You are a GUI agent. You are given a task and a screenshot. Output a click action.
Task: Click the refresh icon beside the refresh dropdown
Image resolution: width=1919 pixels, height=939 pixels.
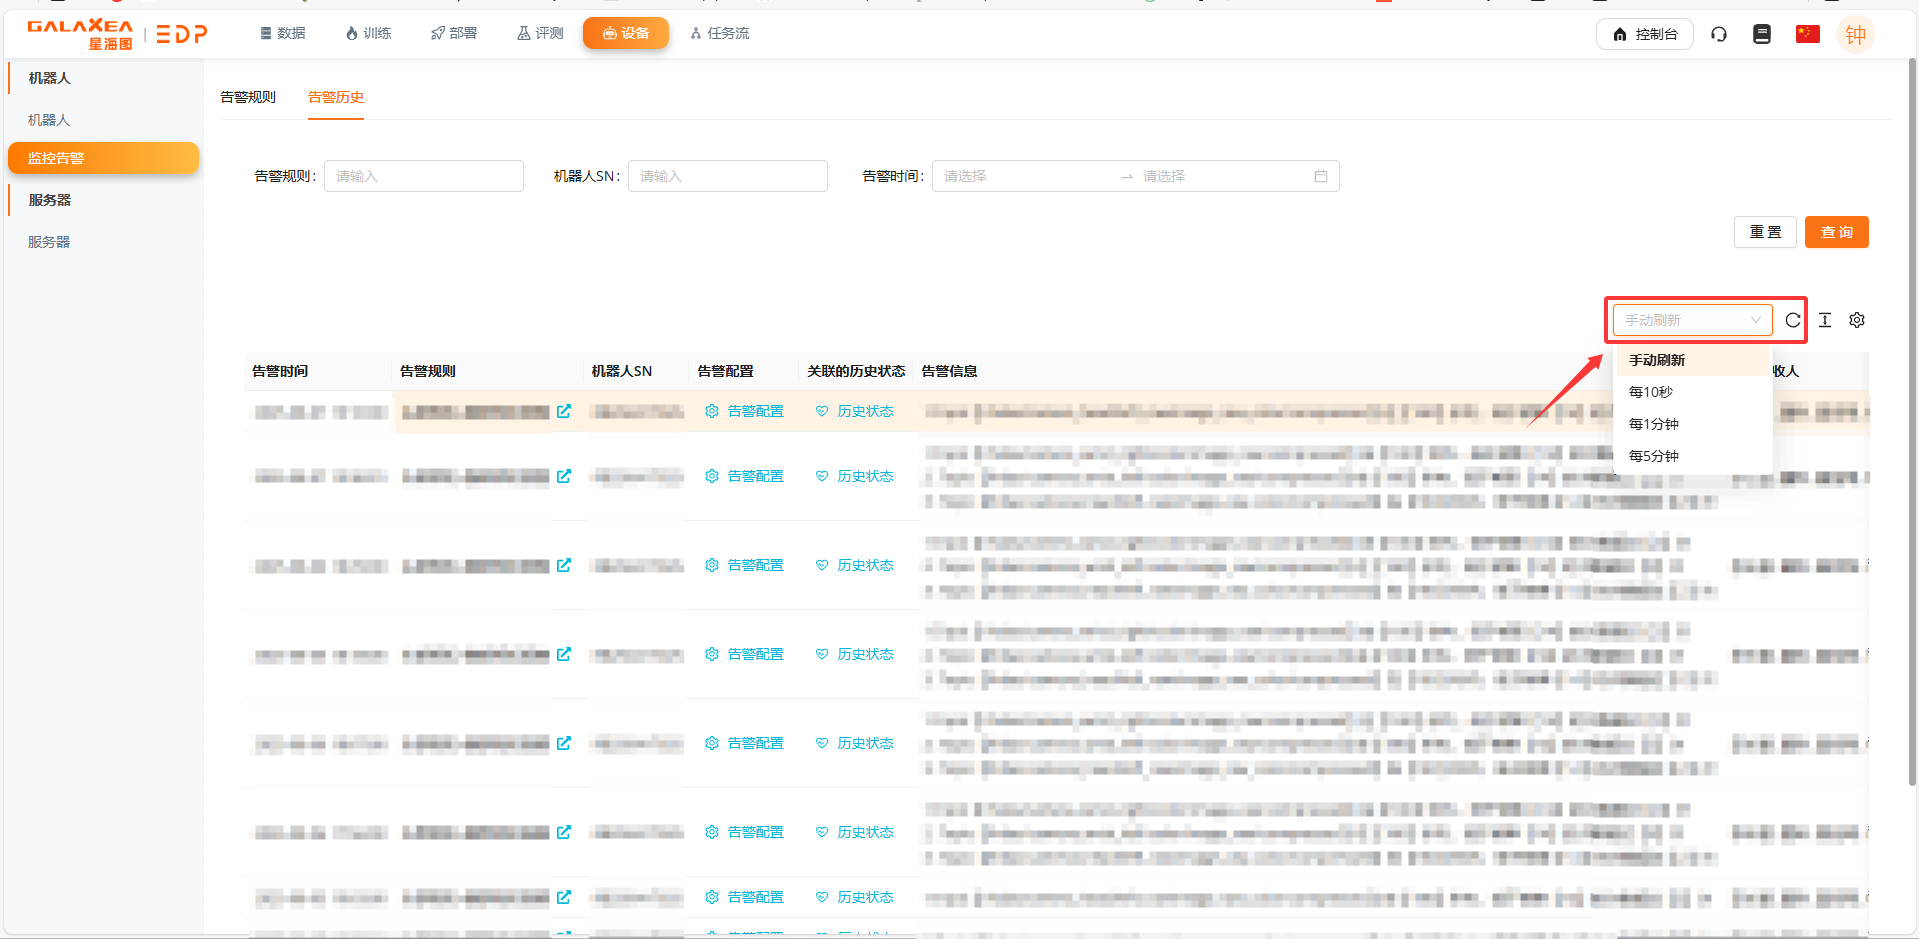point(1793,320)
